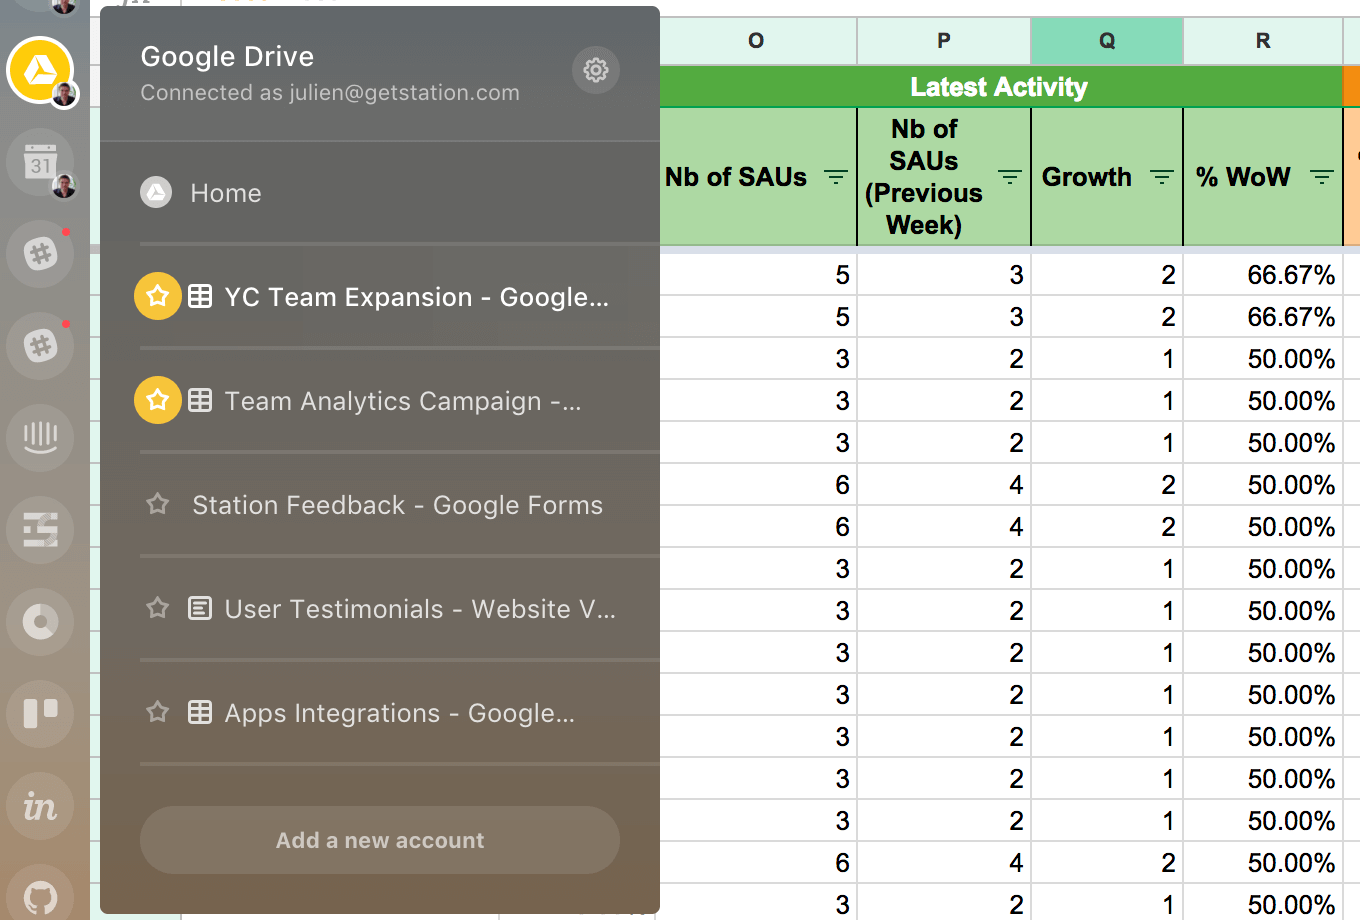Open Apps Integrations spreadsheet
The image size is (1360, 920).
pos(400,713)
